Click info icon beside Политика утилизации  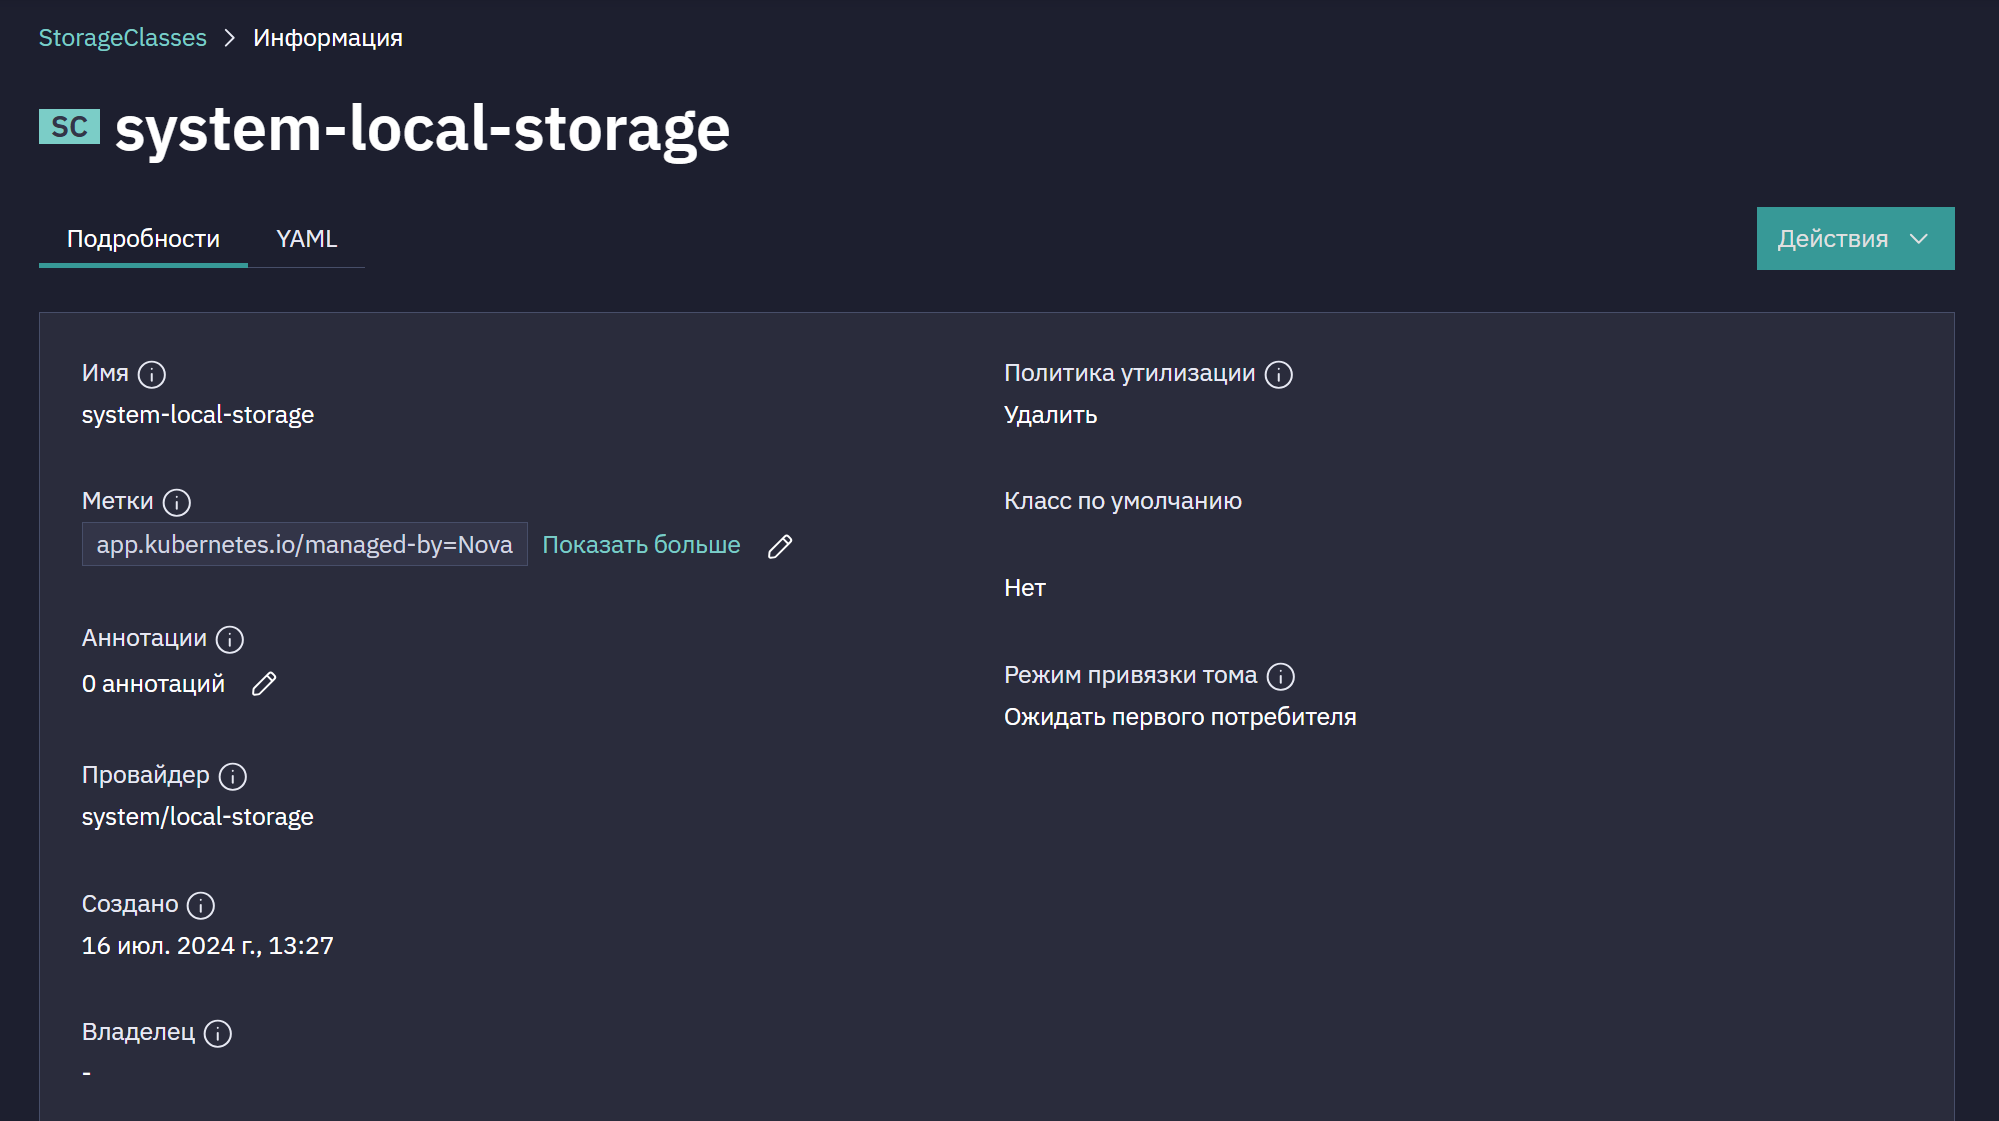coord(1279,374)
